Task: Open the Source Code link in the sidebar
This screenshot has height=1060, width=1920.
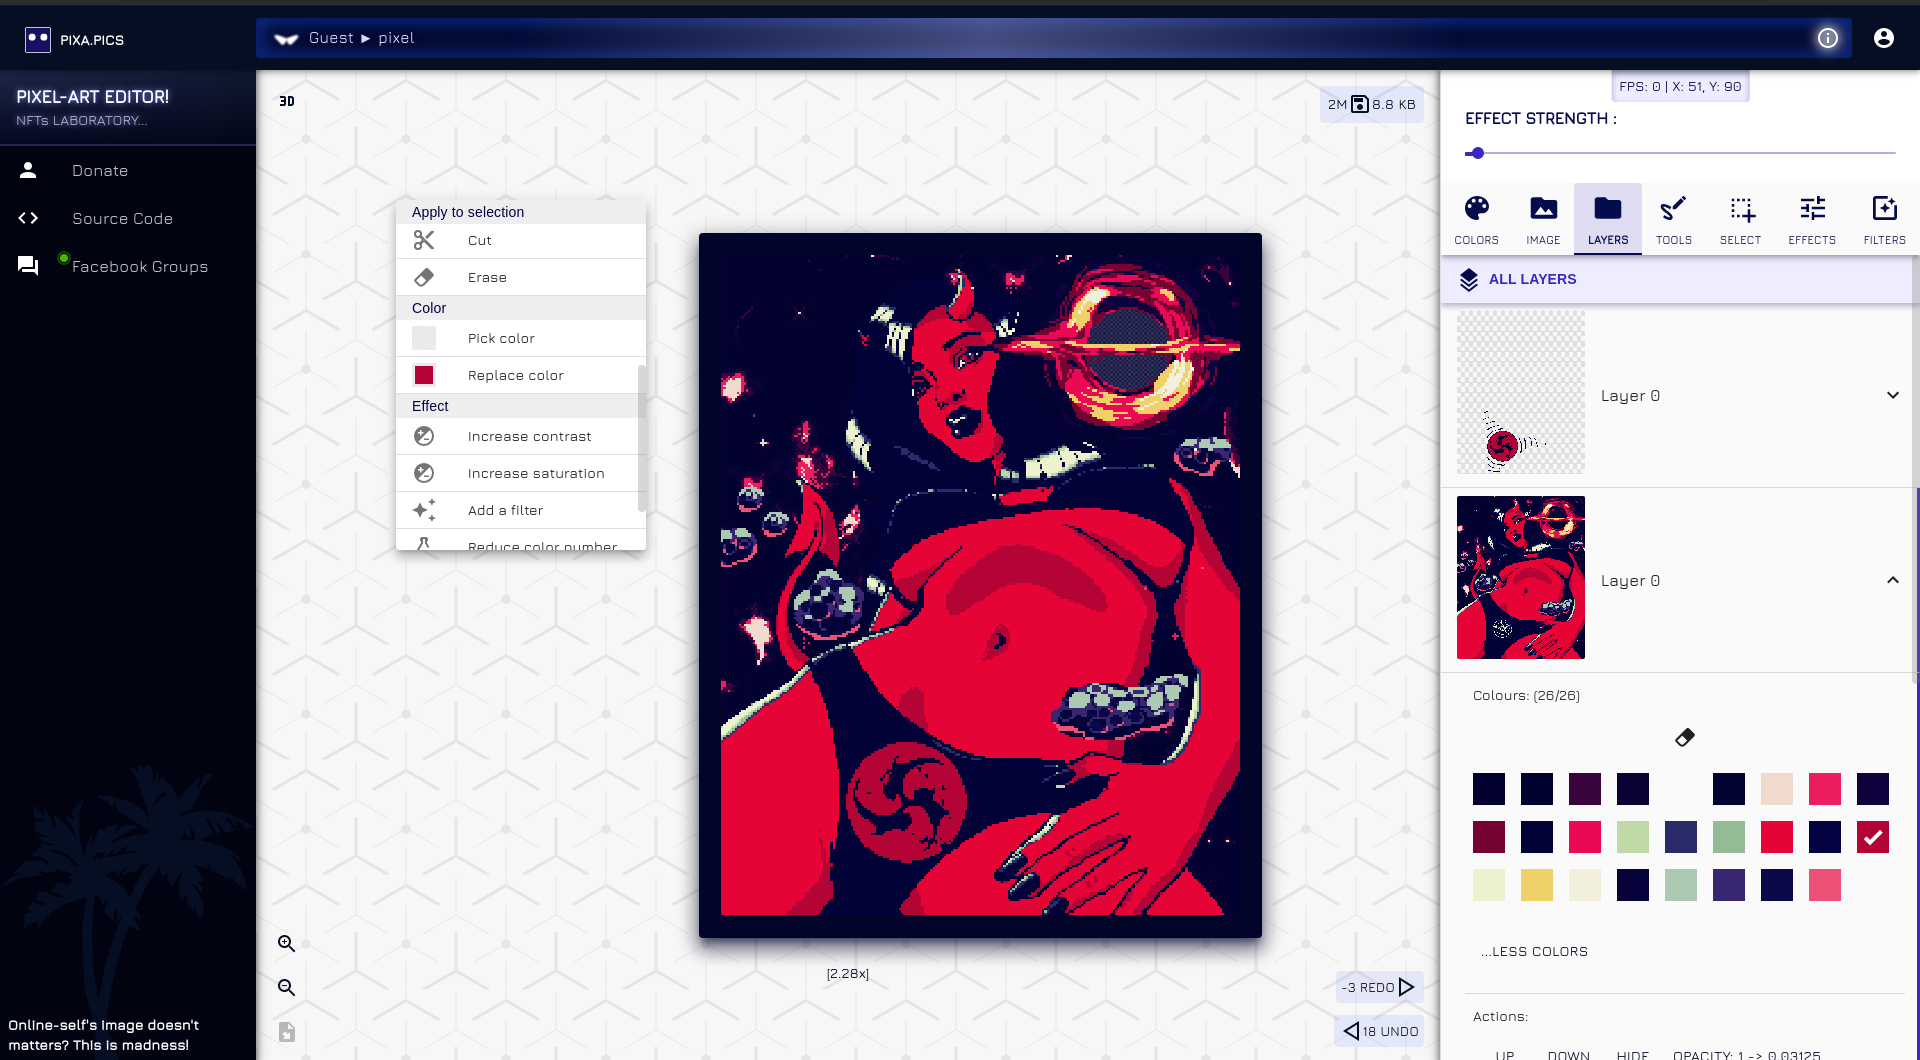Action: (x=122, y=218)
